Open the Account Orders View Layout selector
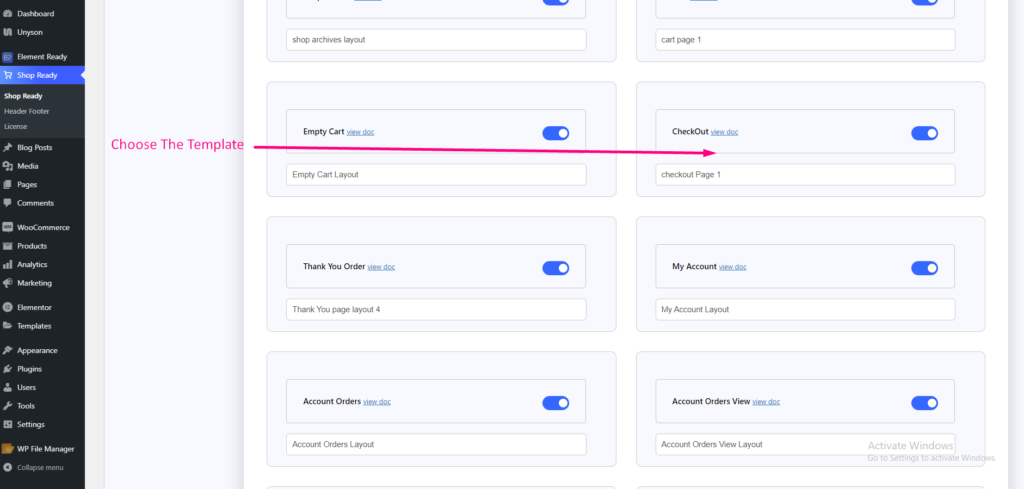1024x489 pixels. click(805, 444)
